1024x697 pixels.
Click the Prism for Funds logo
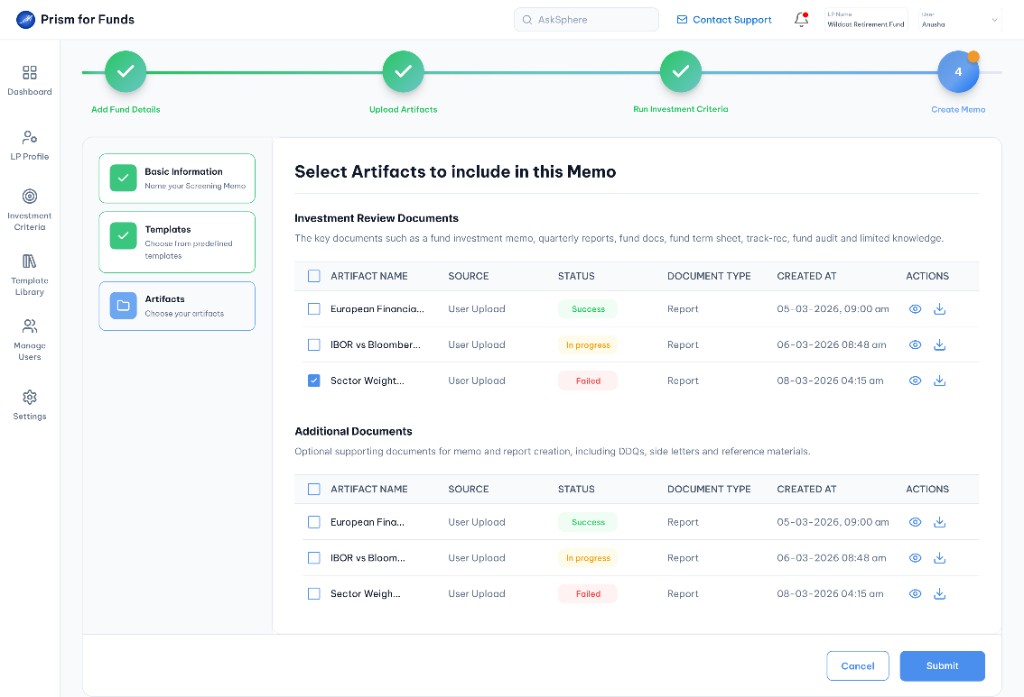click(25, 20)
